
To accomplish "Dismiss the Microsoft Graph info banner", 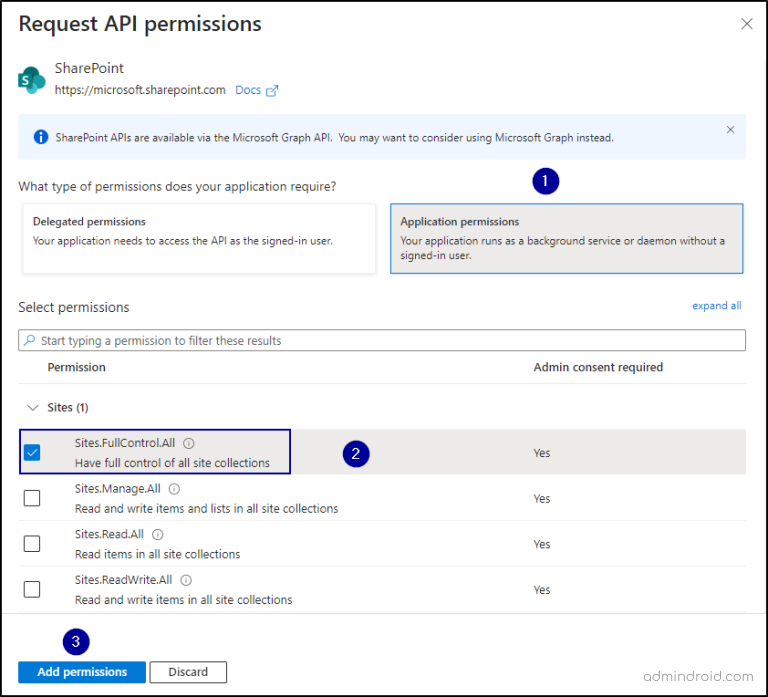I will click(730, 129).
